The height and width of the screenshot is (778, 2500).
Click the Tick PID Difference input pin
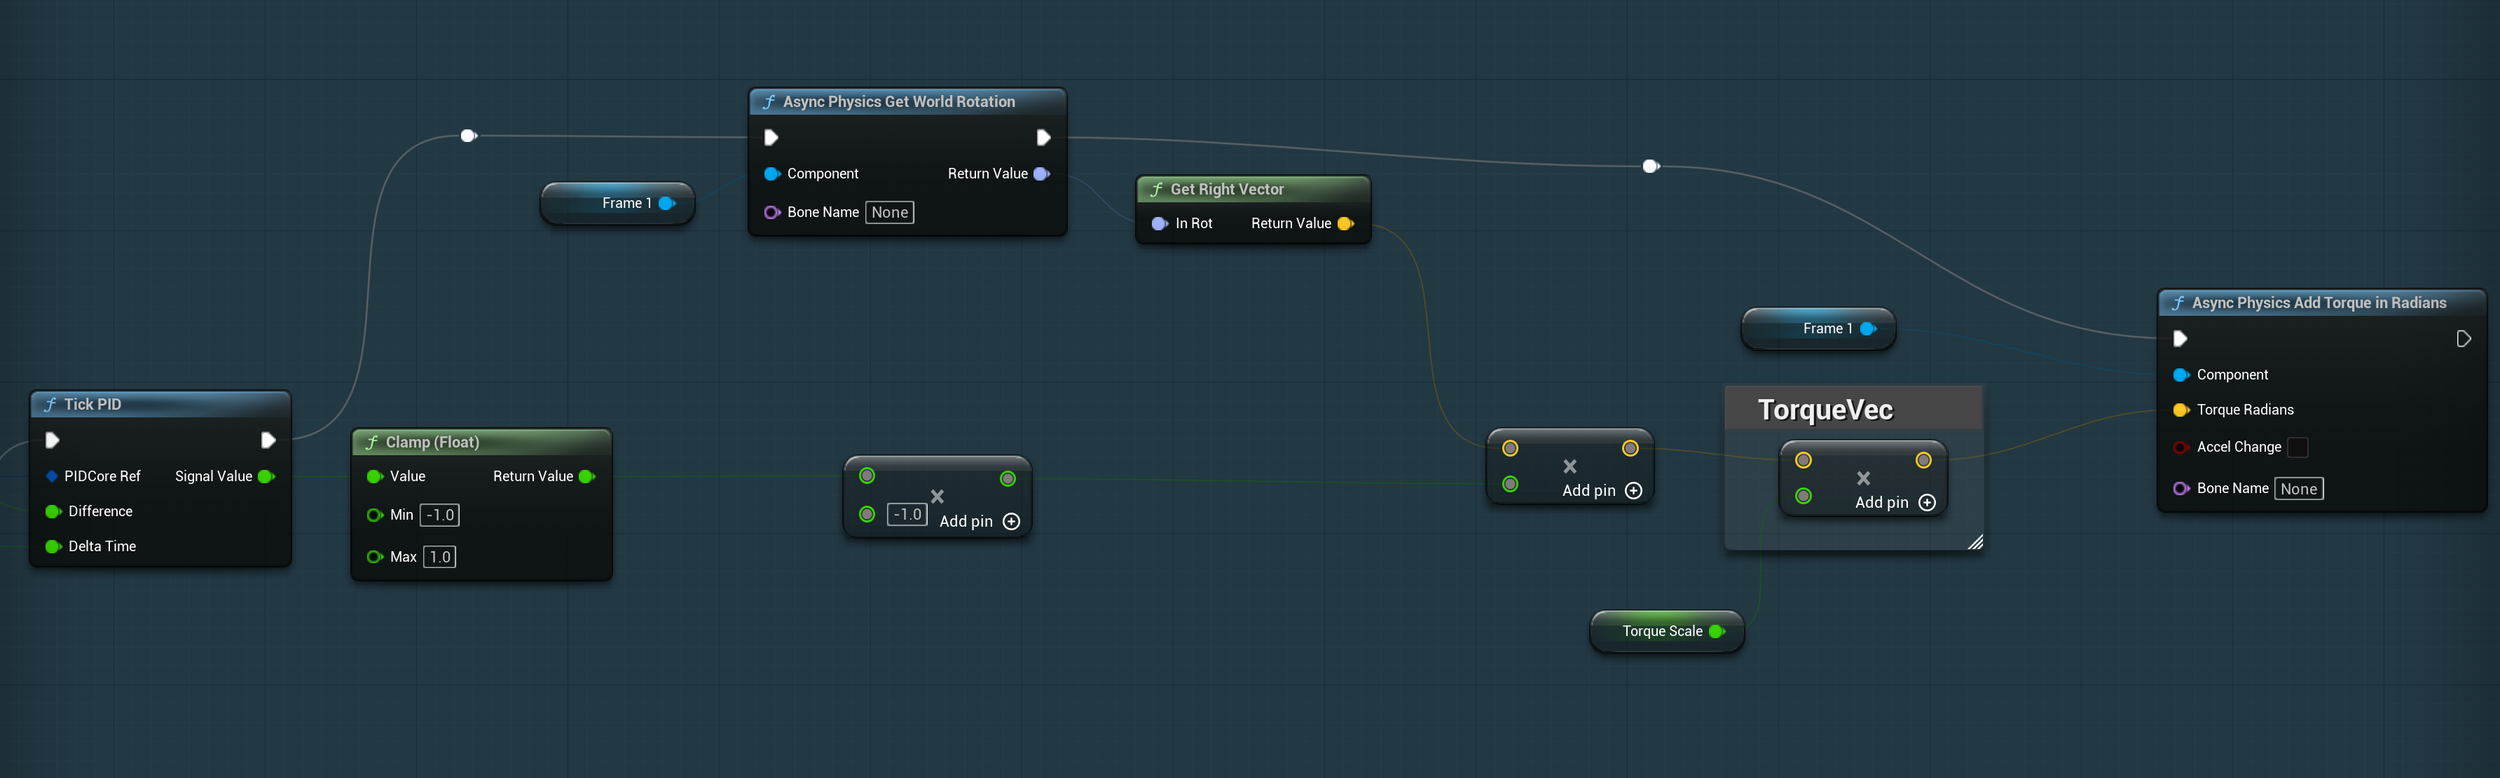(53, 511)
